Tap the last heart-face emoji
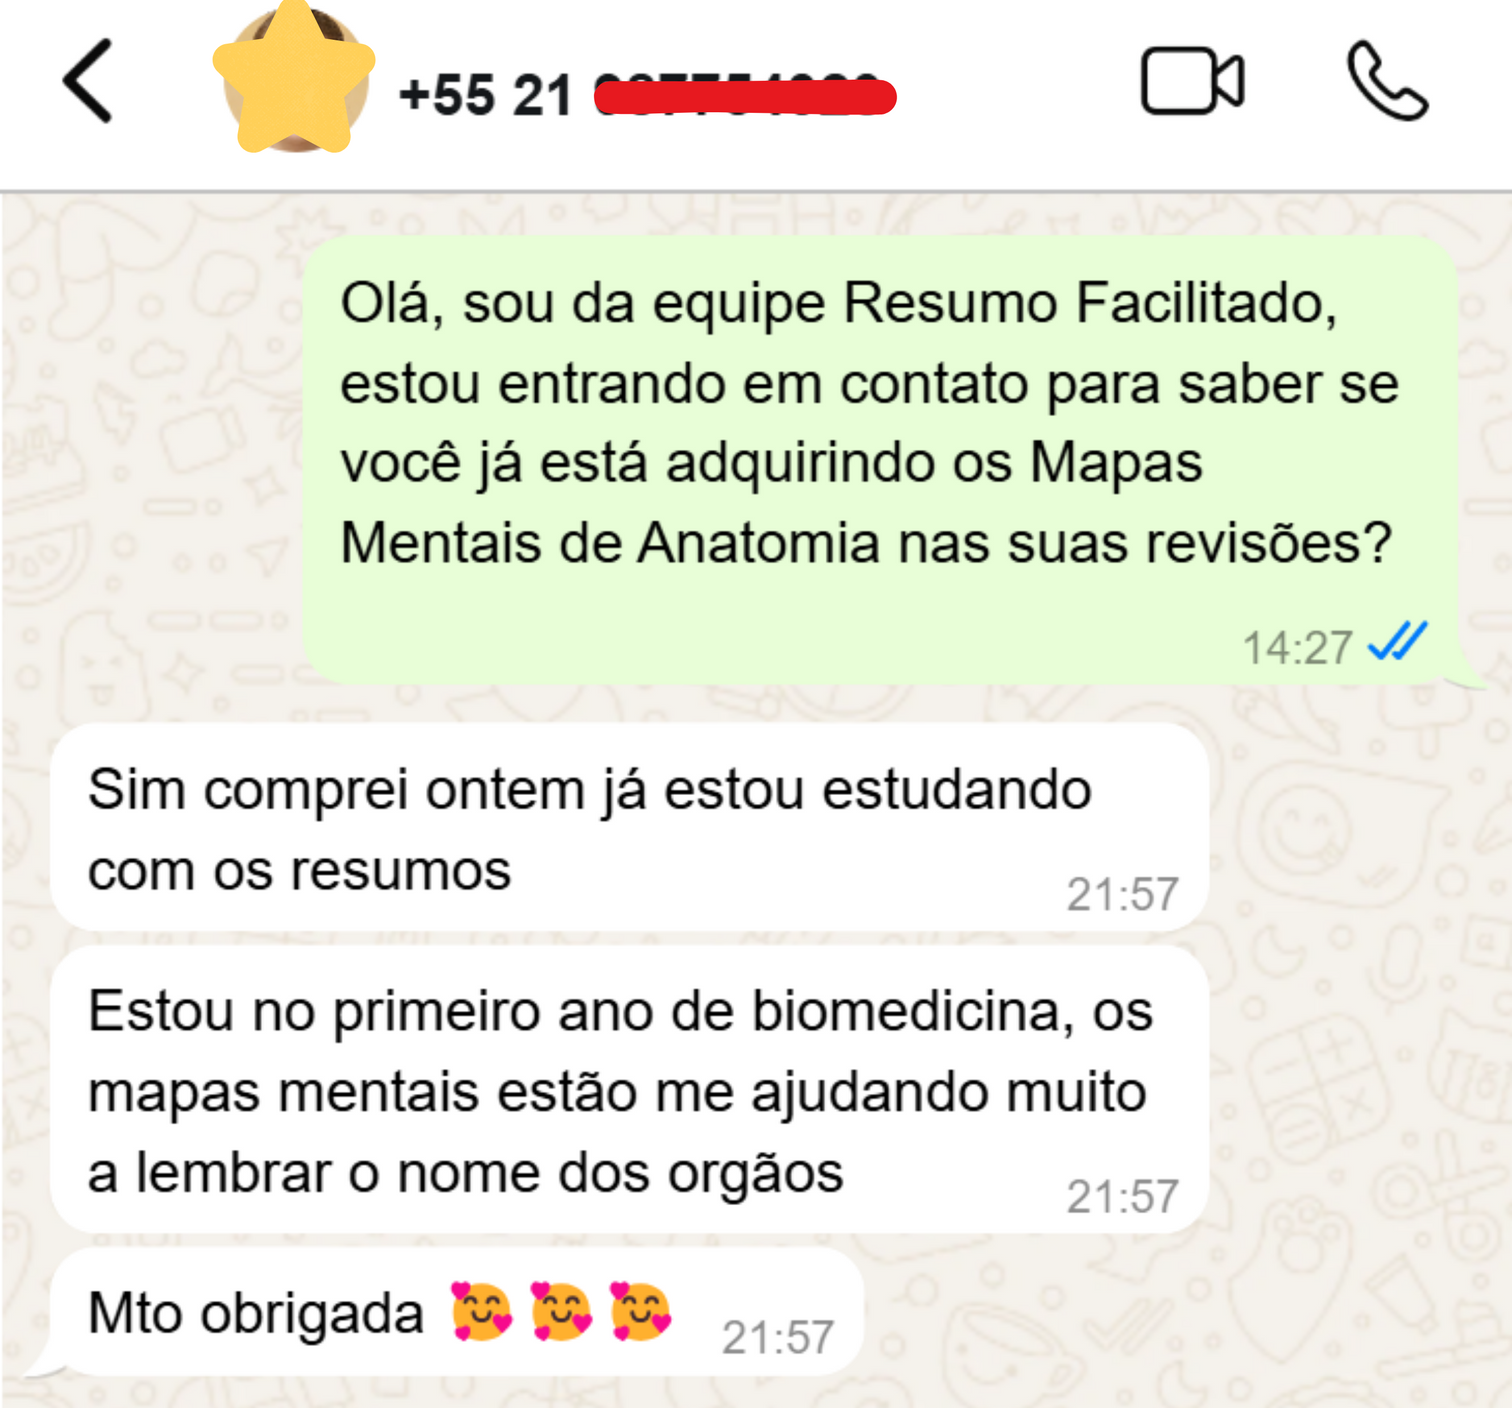The height and width of the screenshot is (1408, 1512). [641, 1311]
